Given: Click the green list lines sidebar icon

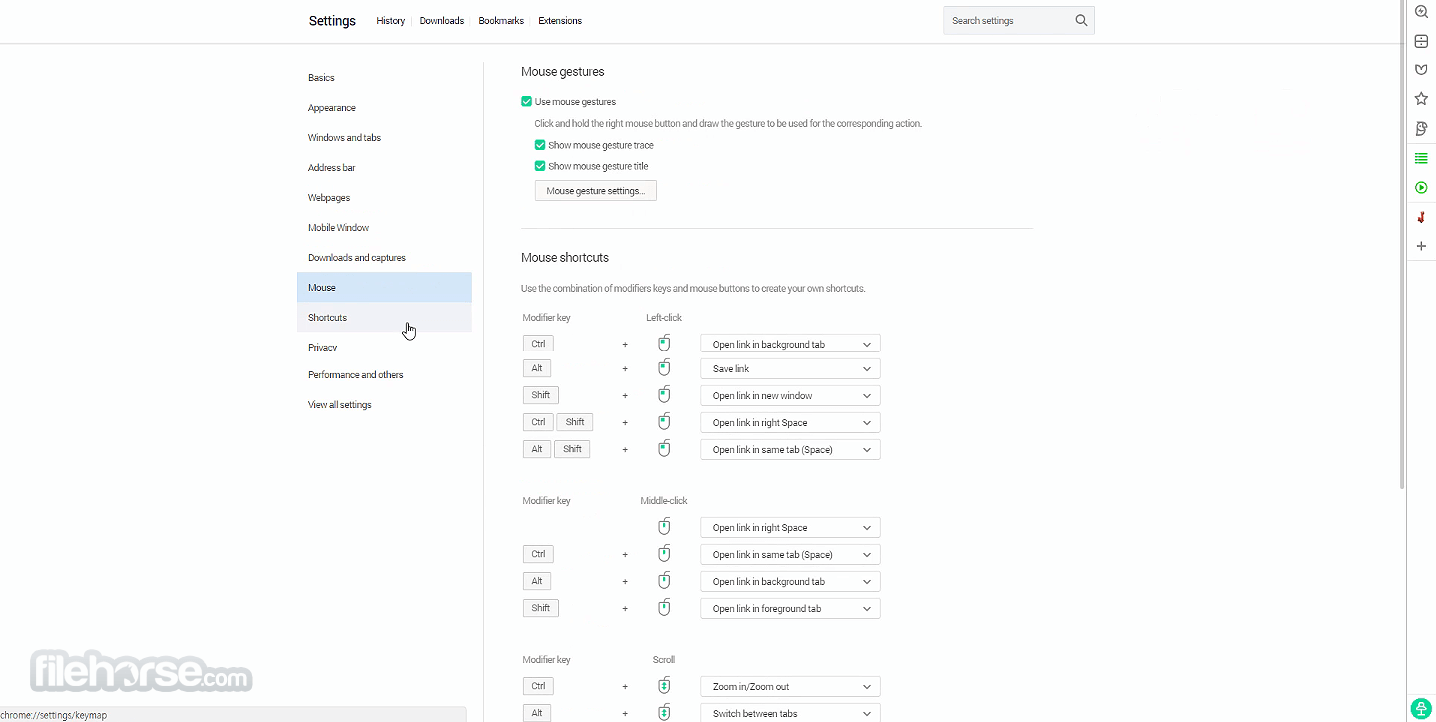Looking at the screenshot, I should (1421, 158).
